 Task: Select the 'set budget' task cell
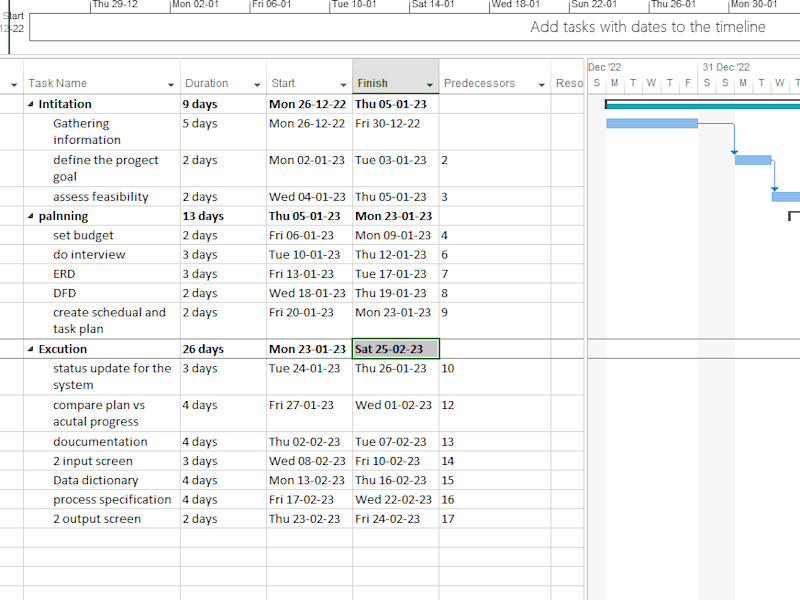click(102, 235)
